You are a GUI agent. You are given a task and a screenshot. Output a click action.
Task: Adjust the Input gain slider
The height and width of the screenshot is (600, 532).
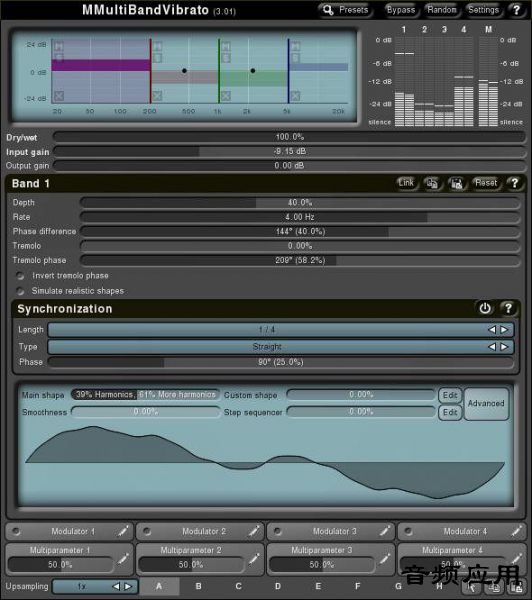click(289, 151)
